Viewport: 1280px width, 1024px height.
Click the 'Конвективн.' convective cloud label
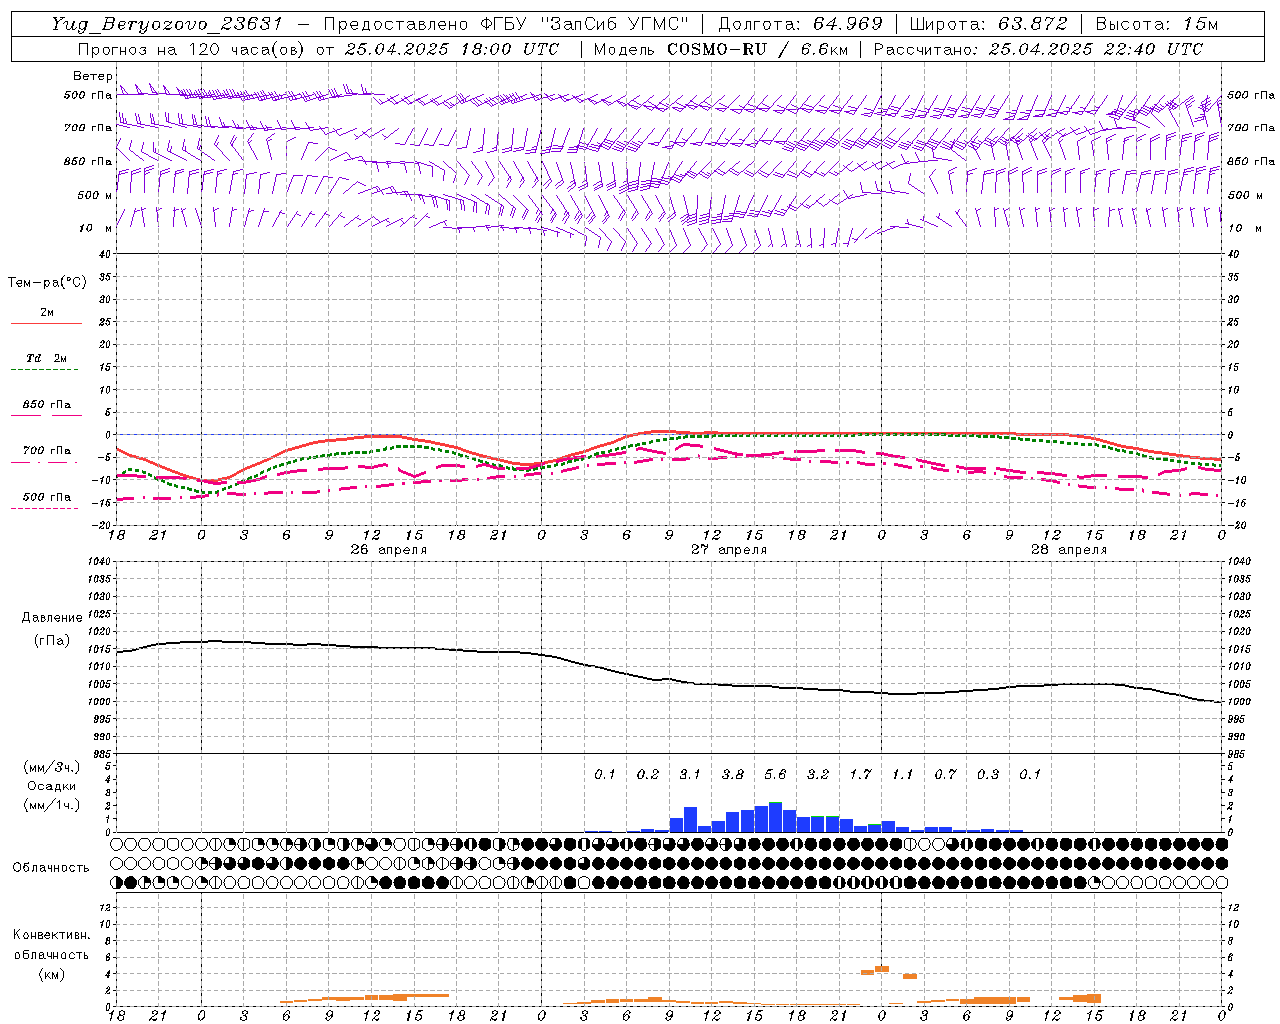click(x=51, y=935)
